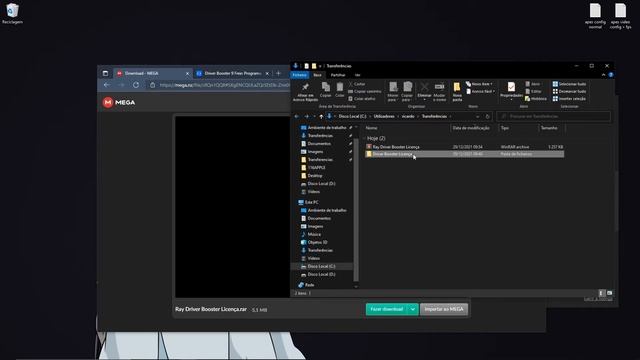Switch to the Ver ribbon tab

coord(358,75)
